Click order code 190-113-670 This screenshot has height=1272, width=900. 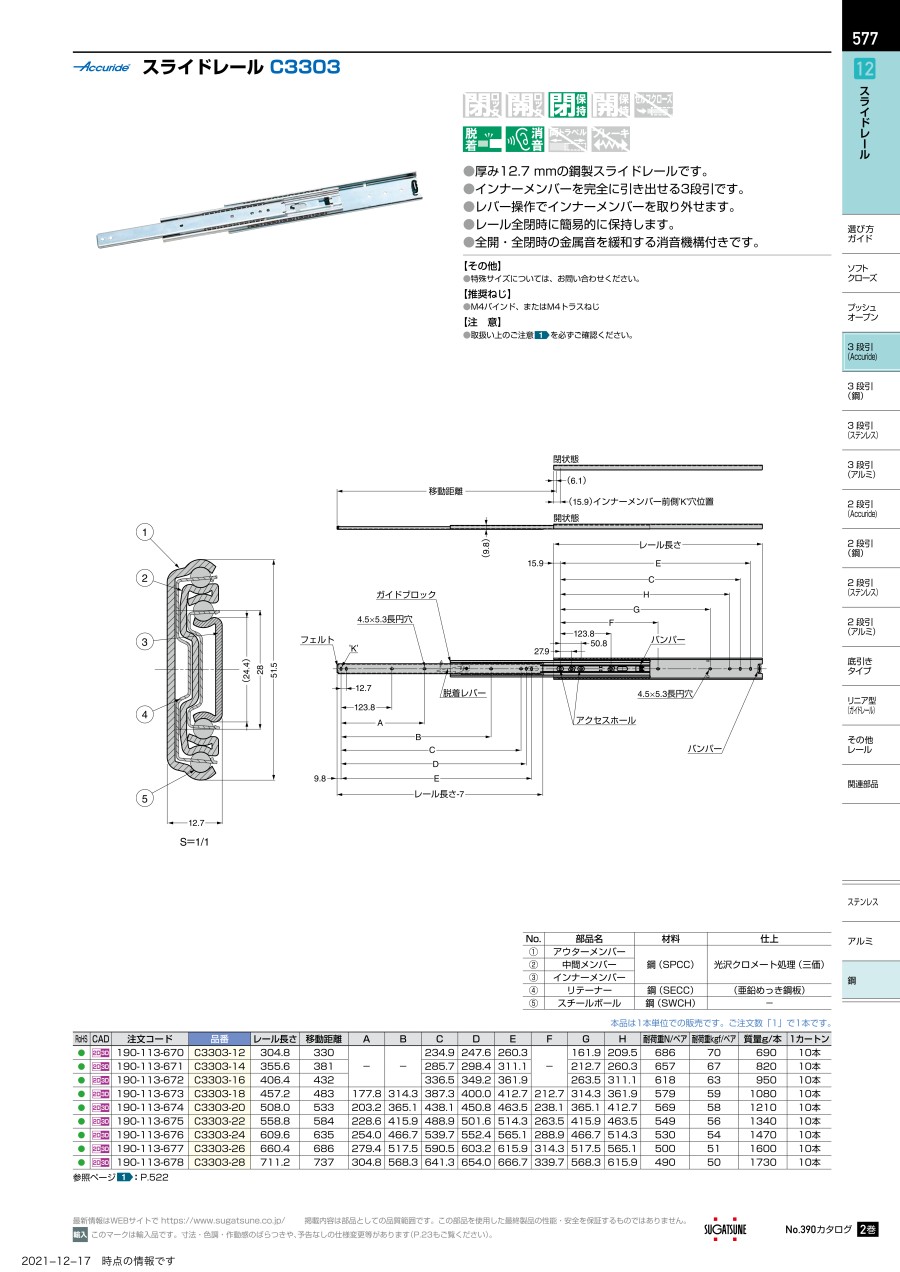tap(150, 1053)
